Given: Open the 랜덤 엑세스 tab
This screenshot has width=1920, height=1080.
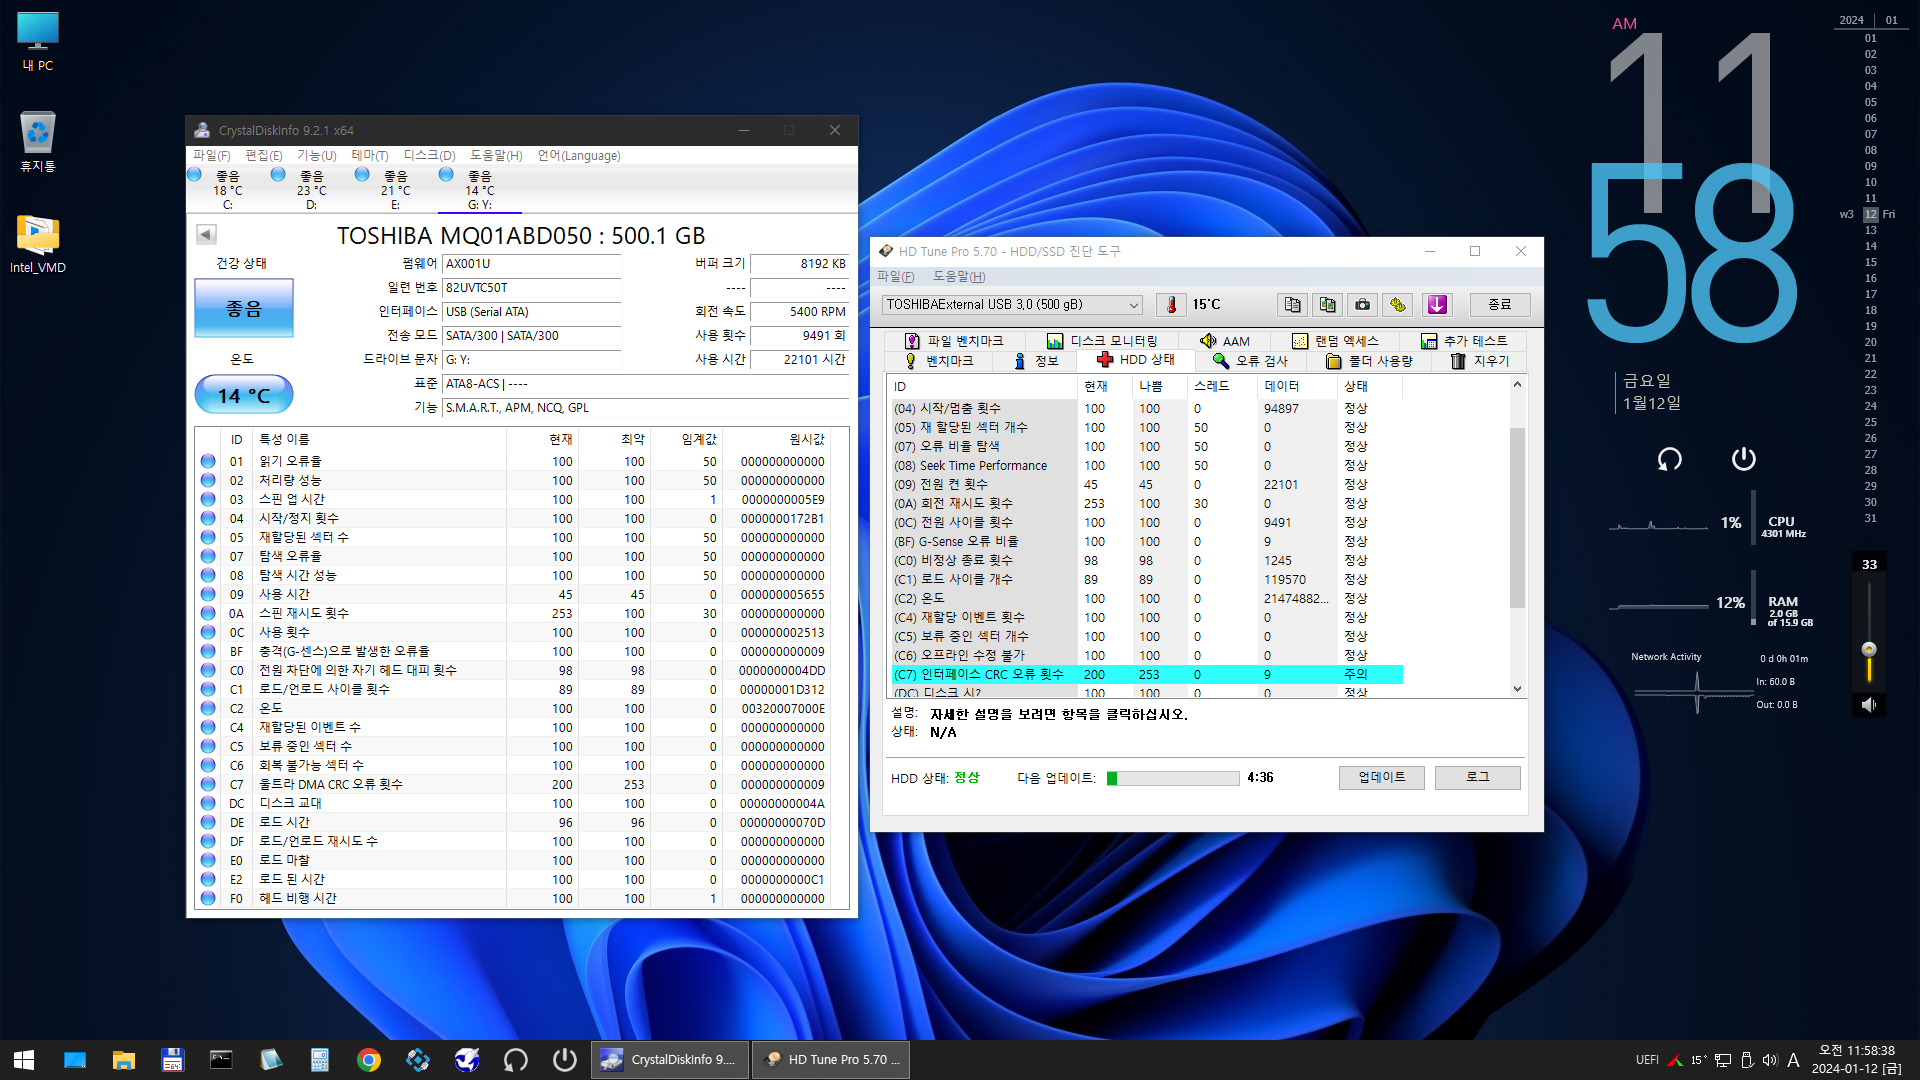Looking at the screenshot, I should tap(1335, 341).
